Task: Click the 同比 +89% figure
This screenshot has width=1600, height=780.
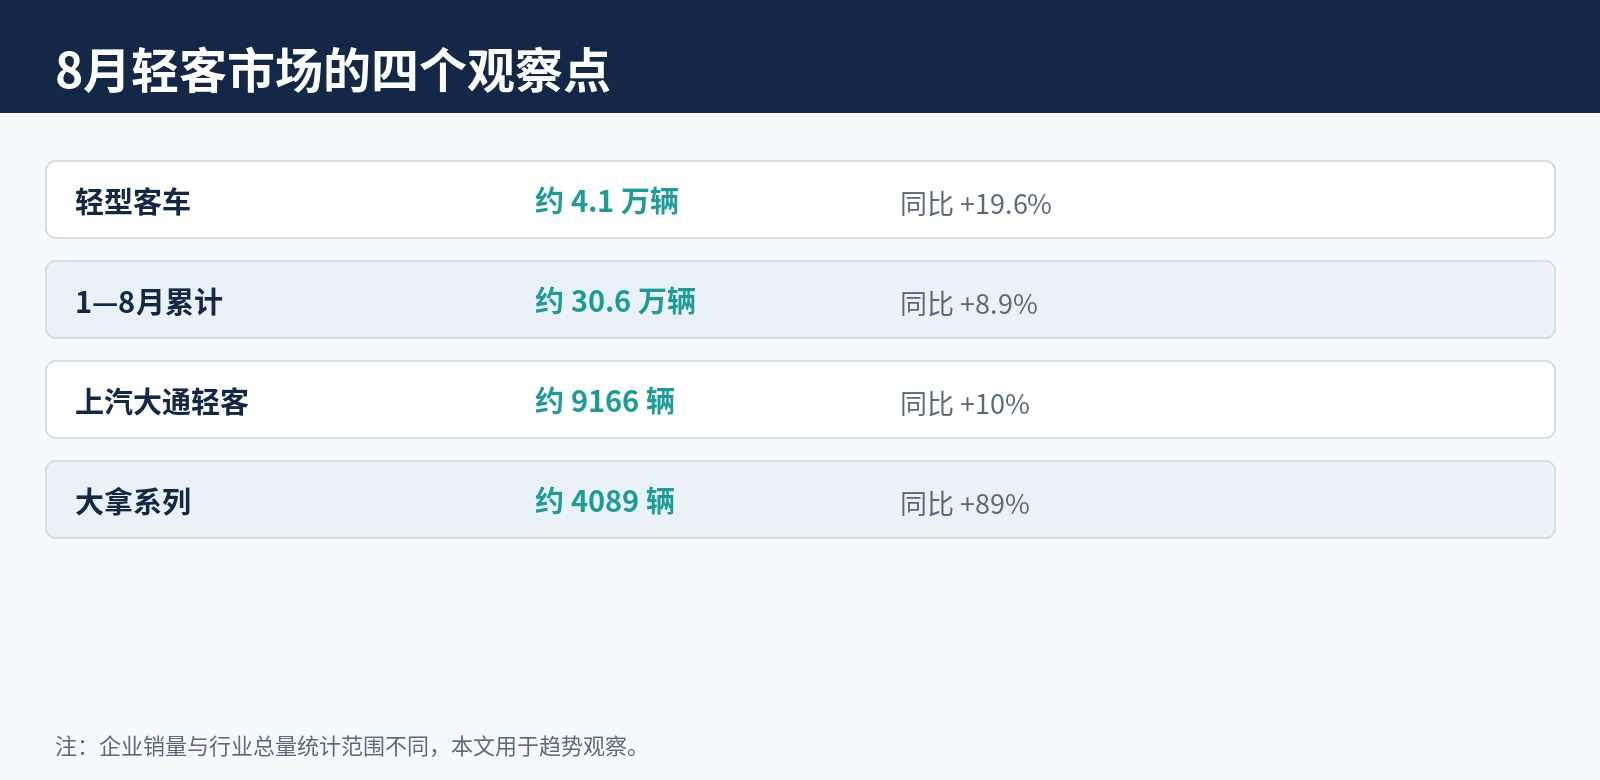Action: (964, 504)
